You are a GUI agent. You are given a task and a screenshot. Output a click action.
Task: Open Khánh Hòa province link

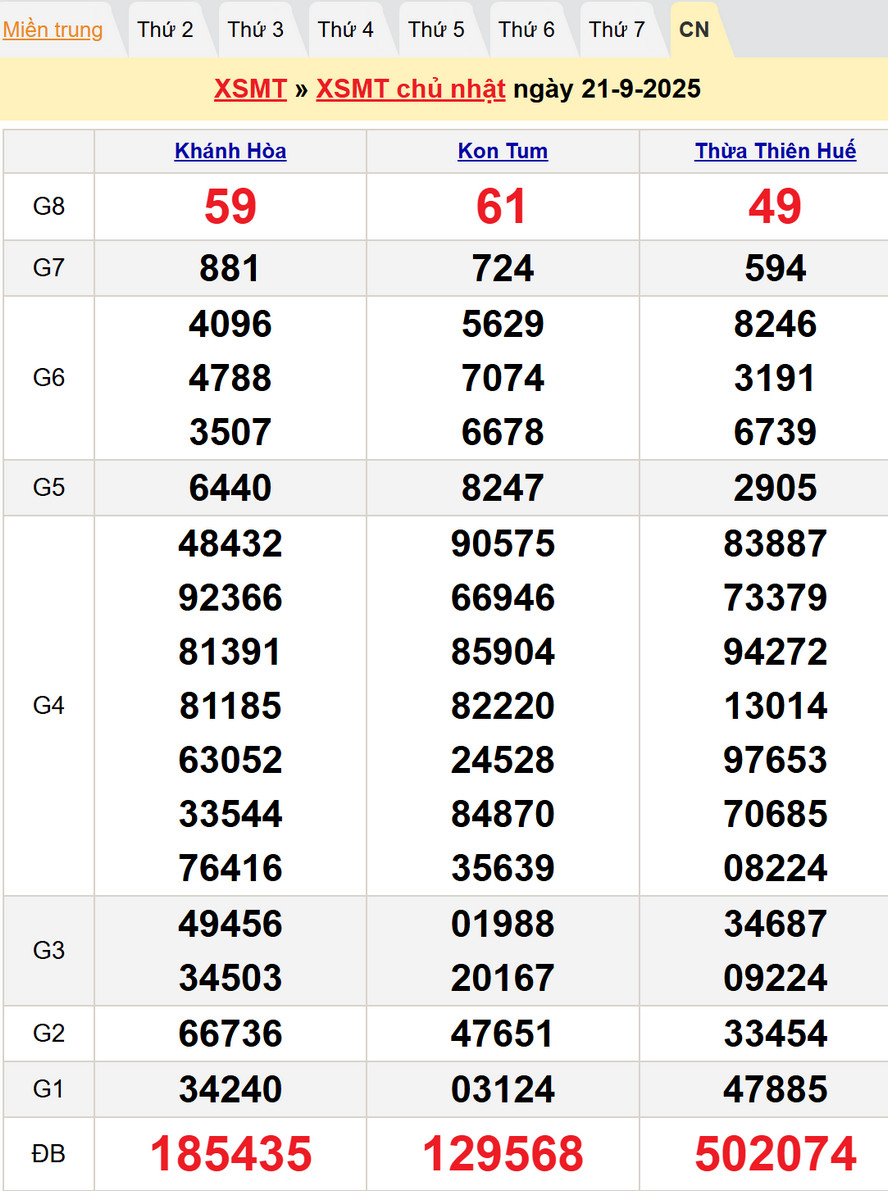point(230,152)
